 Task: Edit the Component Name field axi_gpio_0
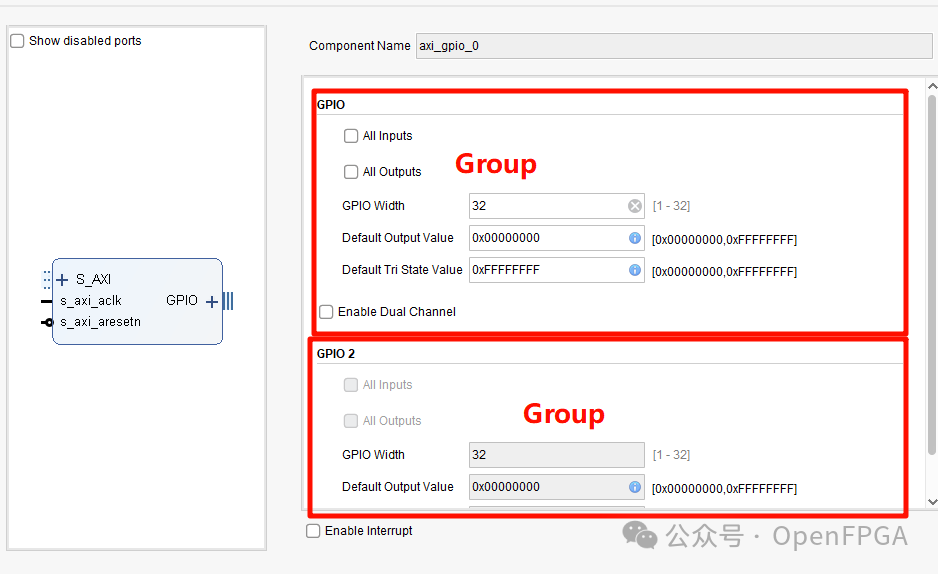674,46
